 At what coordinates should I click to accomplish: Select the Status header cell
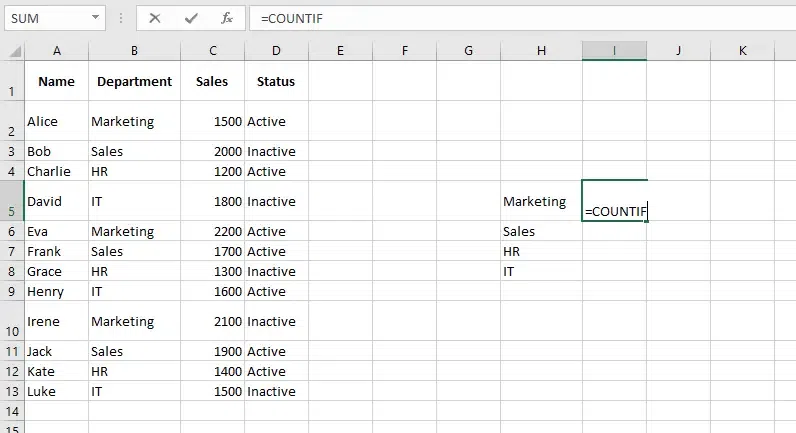[x=276, y=81]
